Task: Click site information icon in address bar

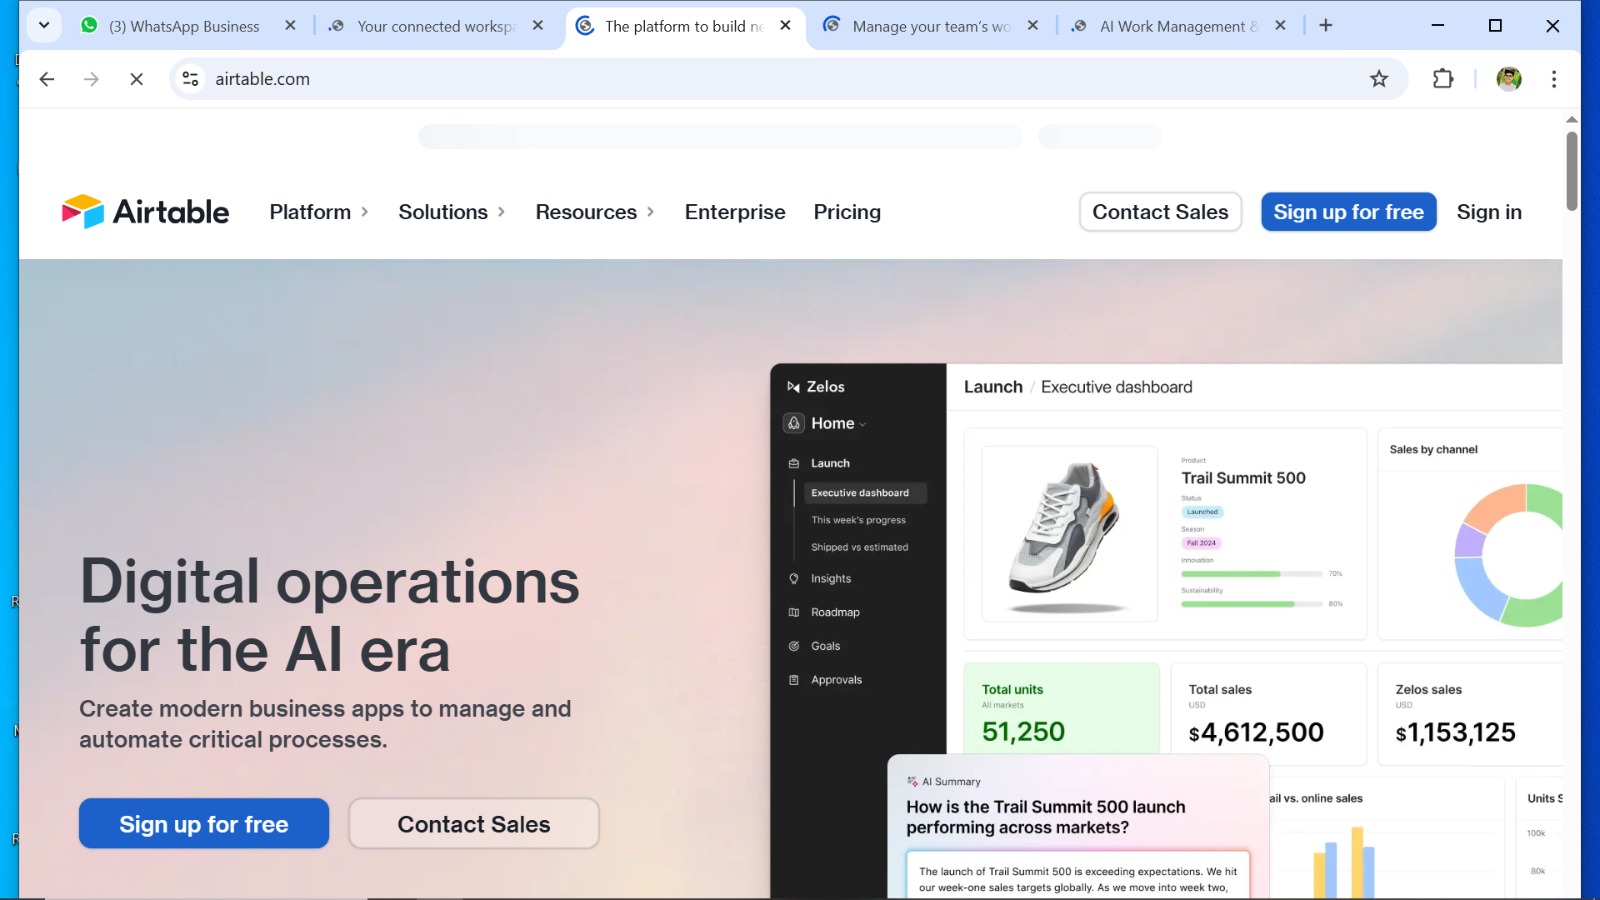Action: 191,79
